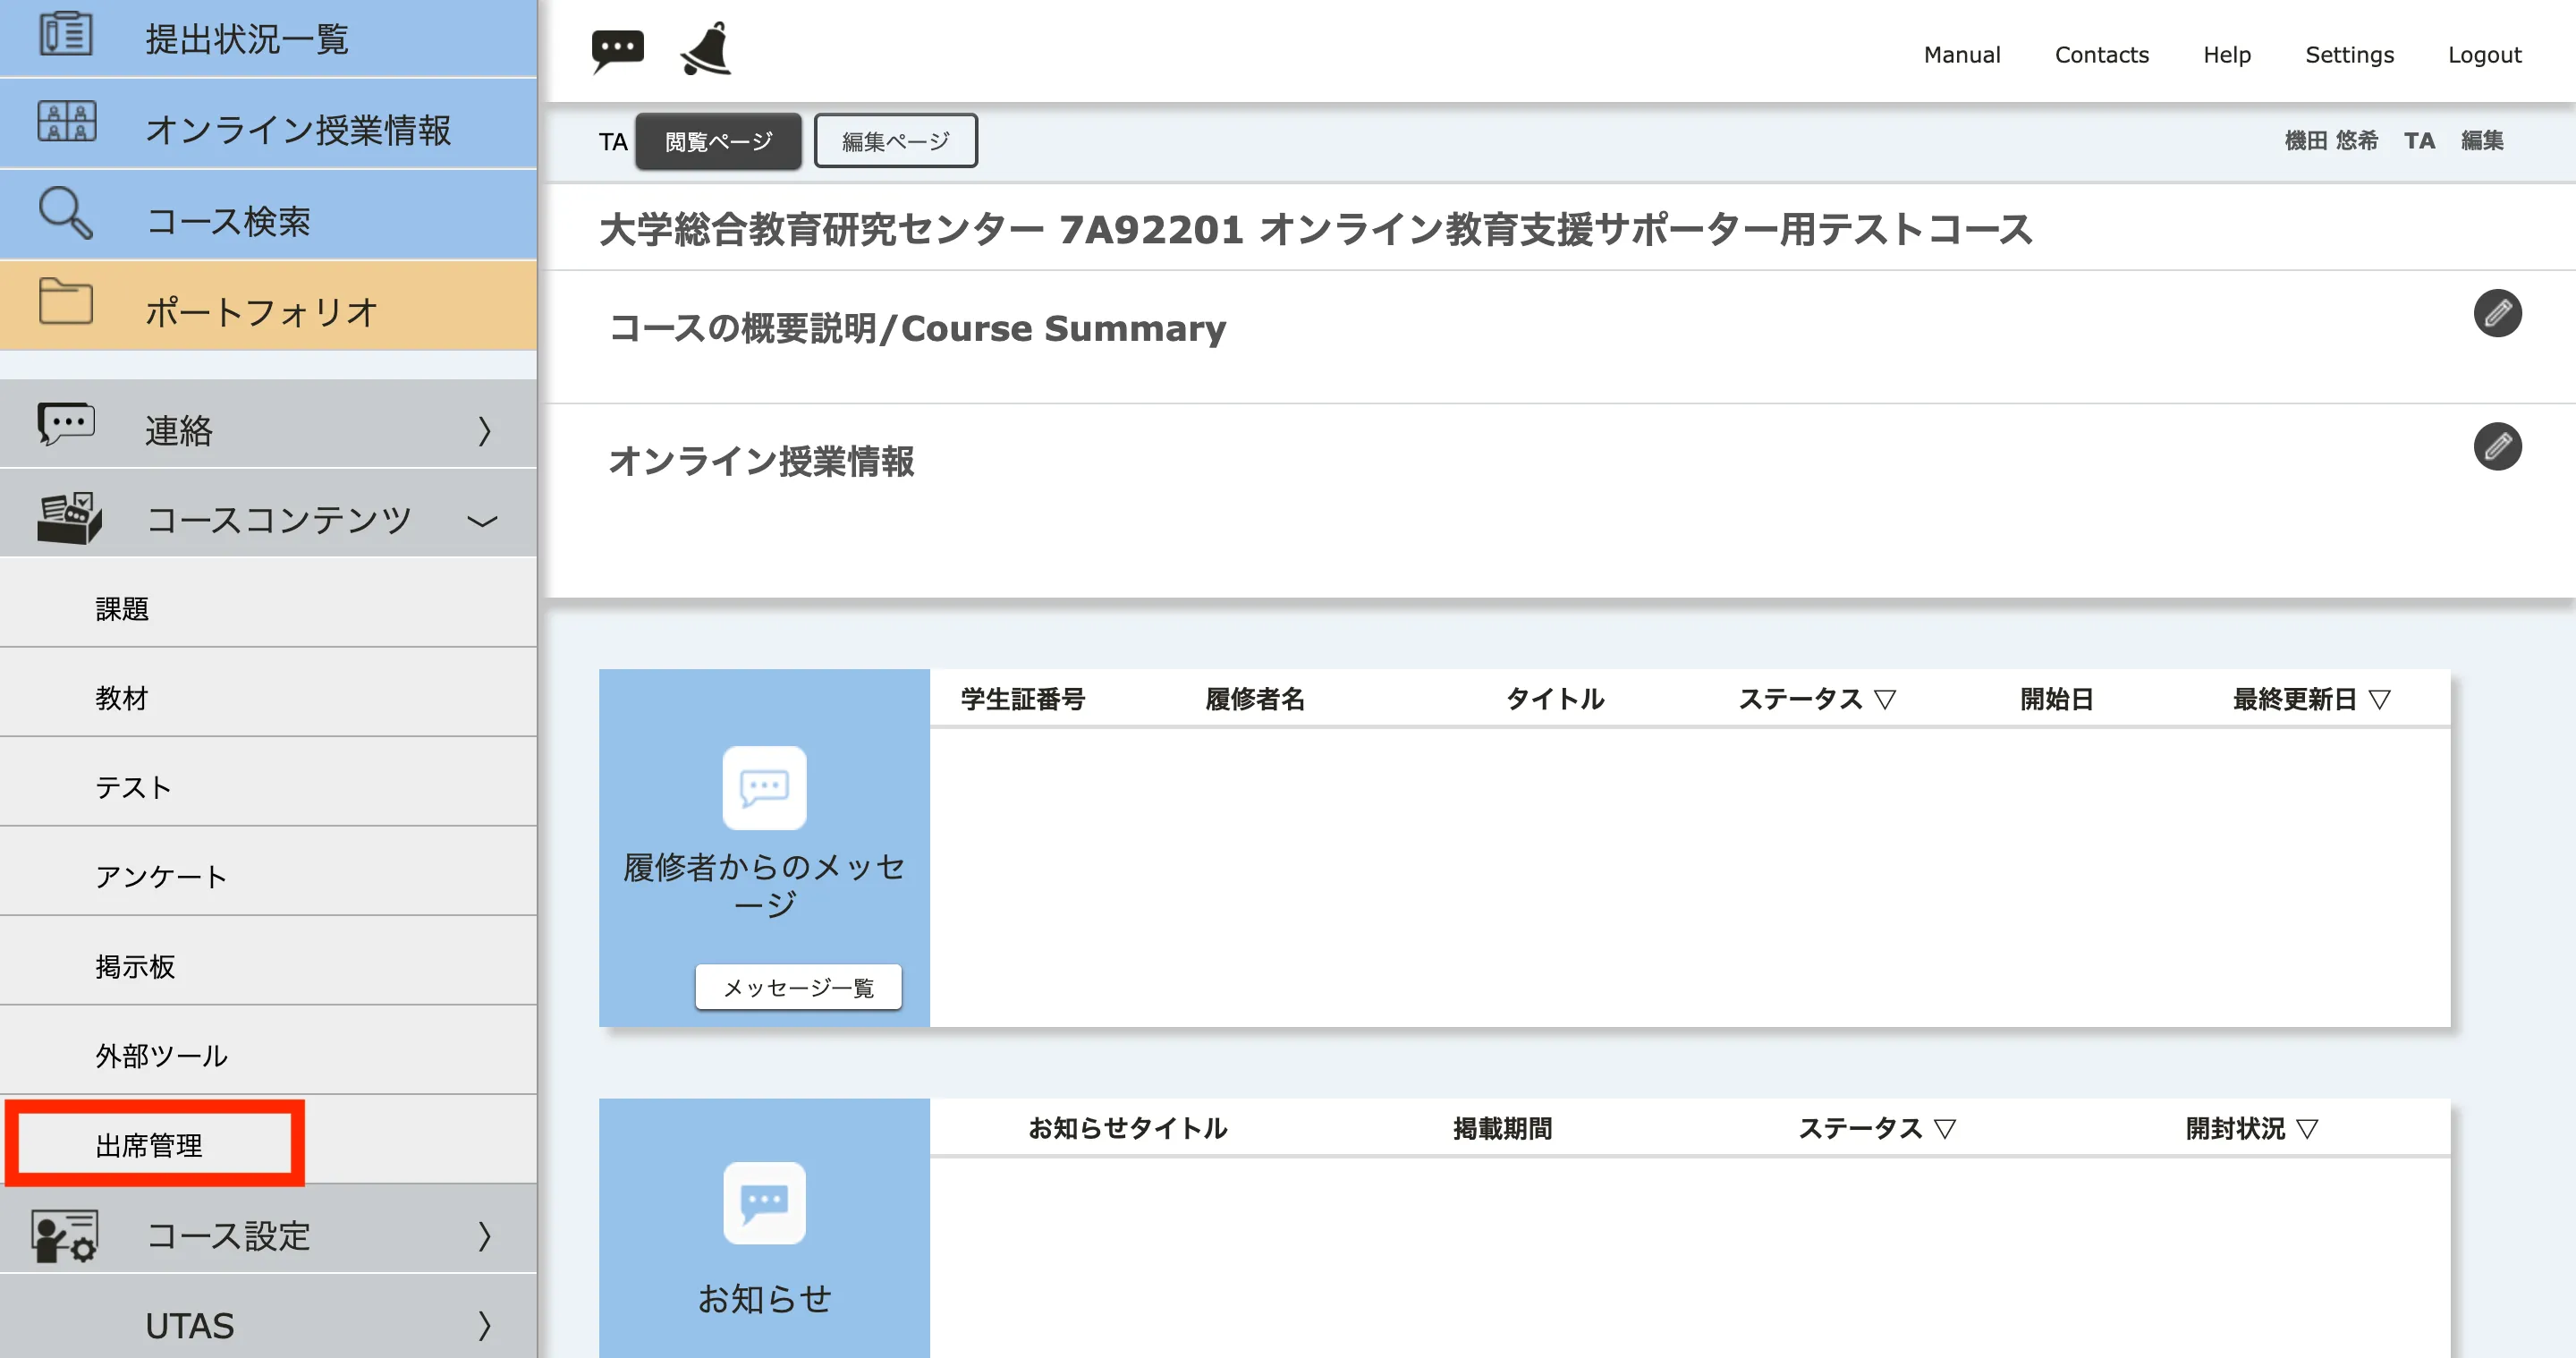This screenshot has height=1358, width=2576.
Task: Edit Course Summary with pencil icon
Action: pyautogui.click(x=2496, y=314)
